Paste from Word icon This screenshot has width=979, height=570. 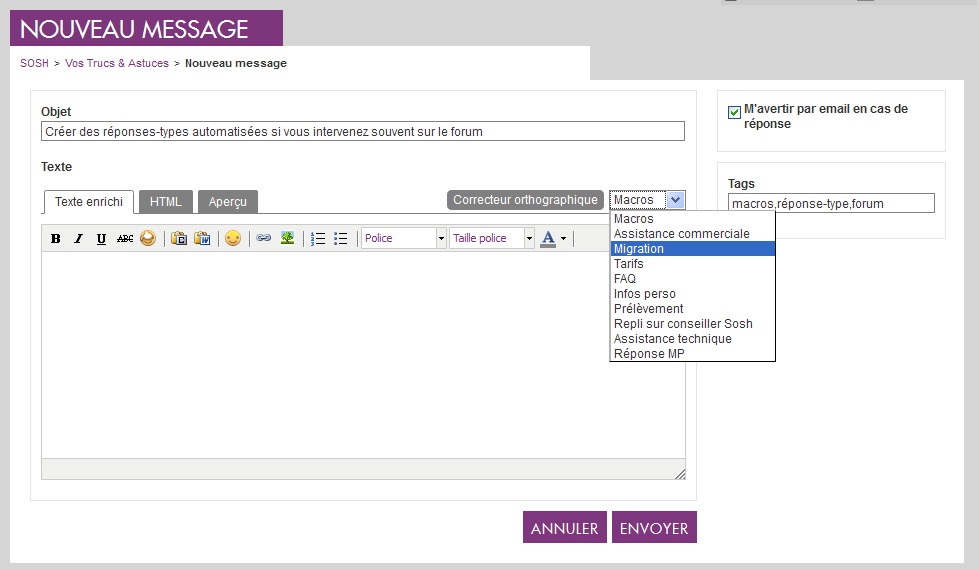pyautogui.click(x=202, y=239)
